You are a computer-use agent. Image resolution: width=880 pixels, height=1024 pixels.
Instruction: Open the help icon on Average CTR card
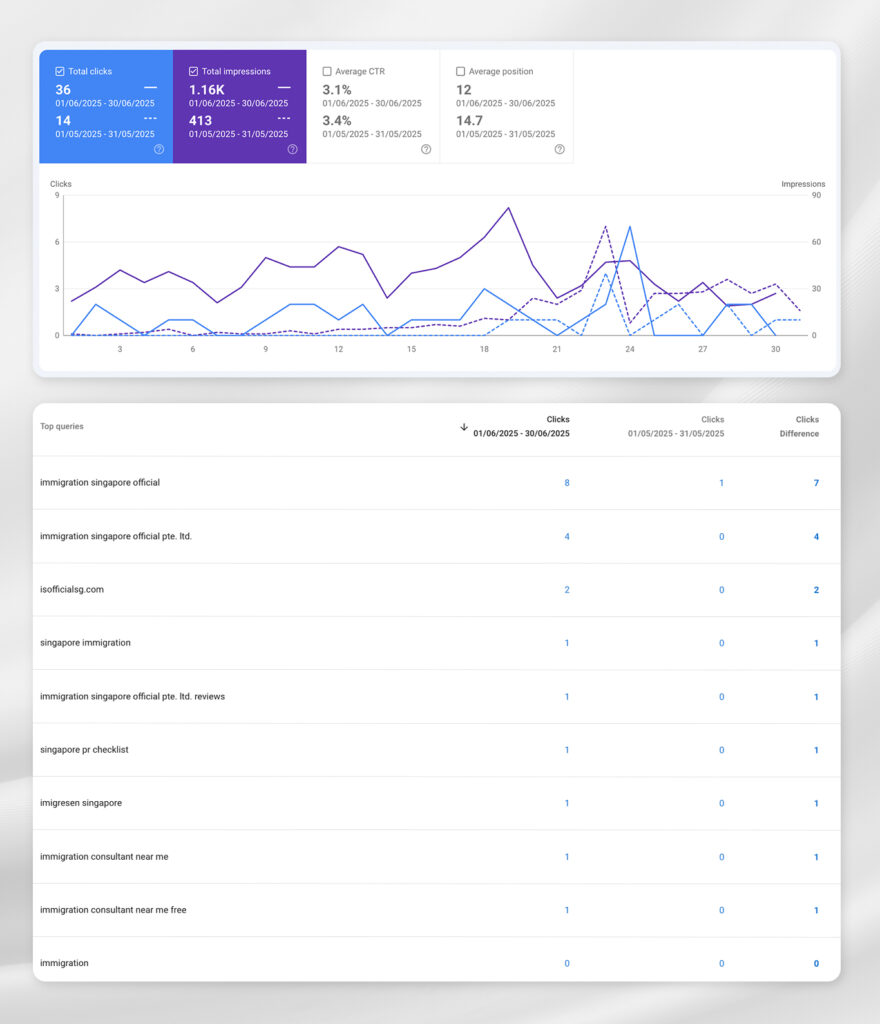click(x=426, y=149)
